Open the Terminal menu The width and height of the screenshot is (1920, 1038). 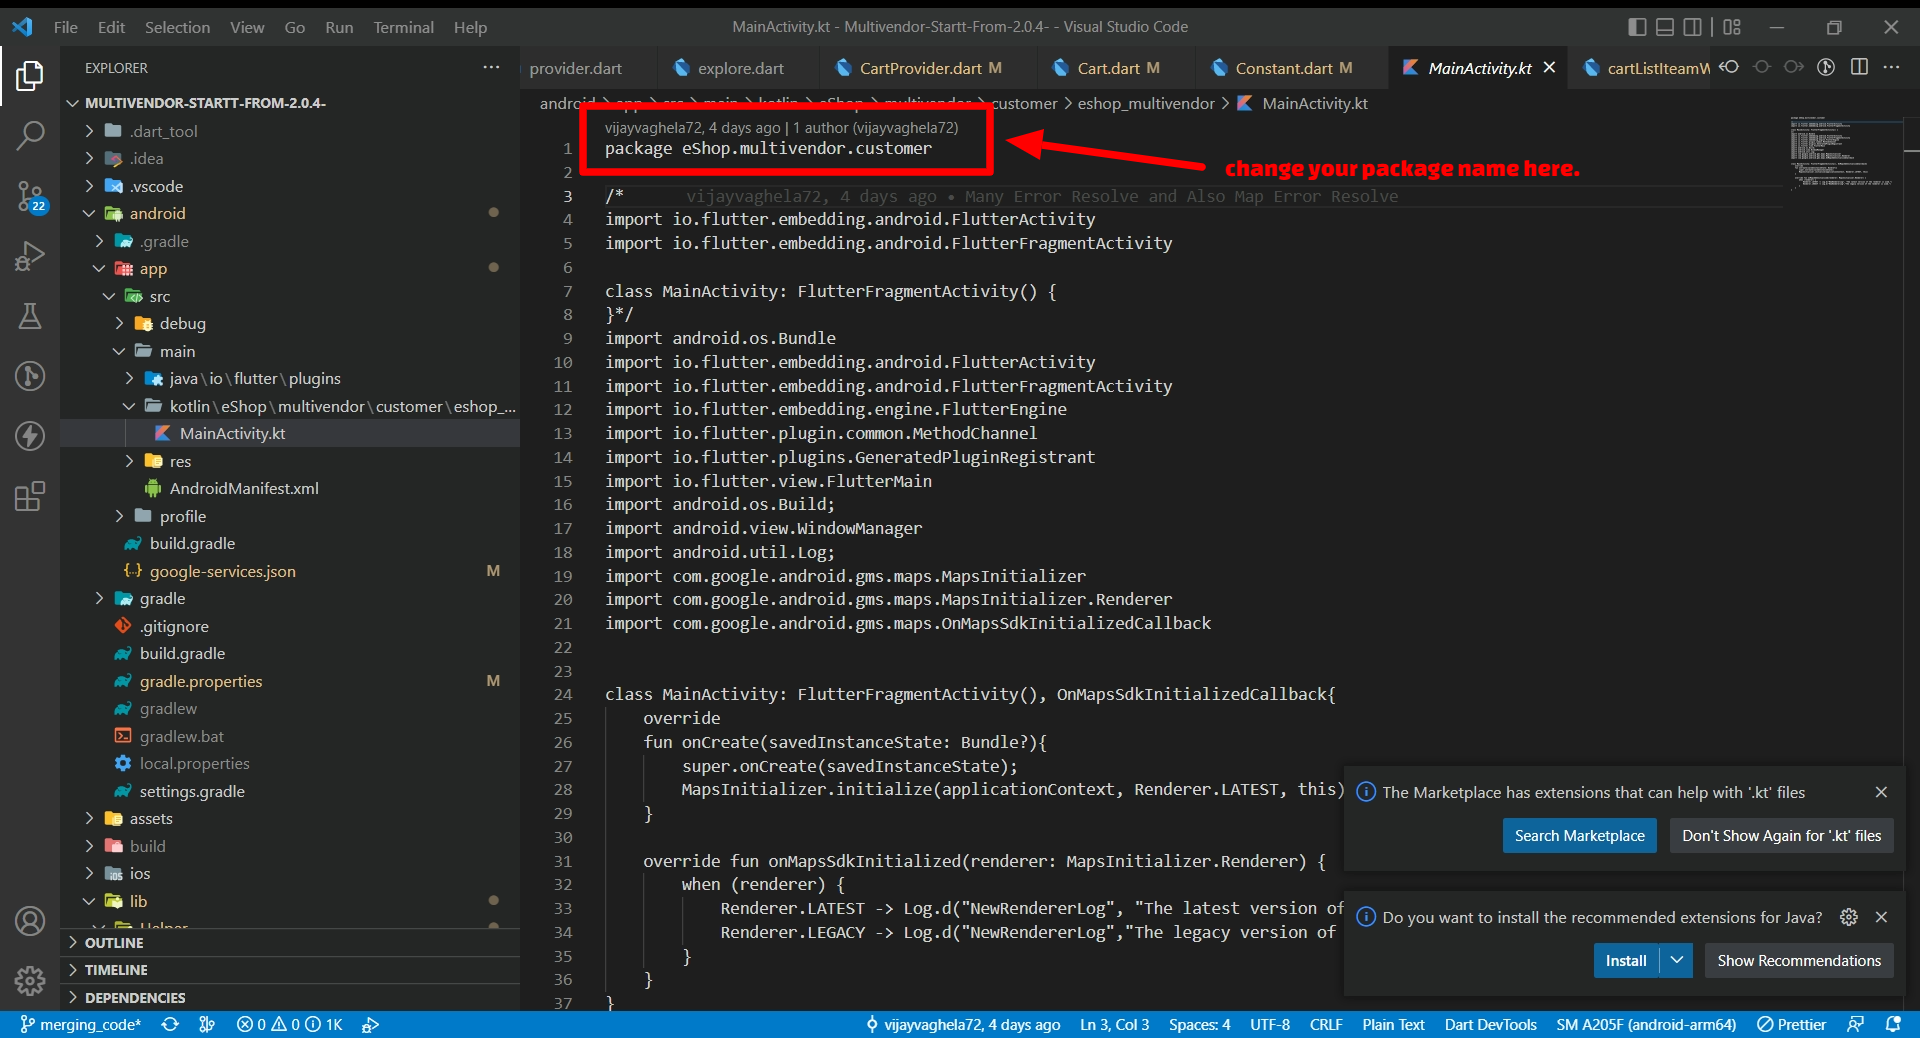pos(403,27)
